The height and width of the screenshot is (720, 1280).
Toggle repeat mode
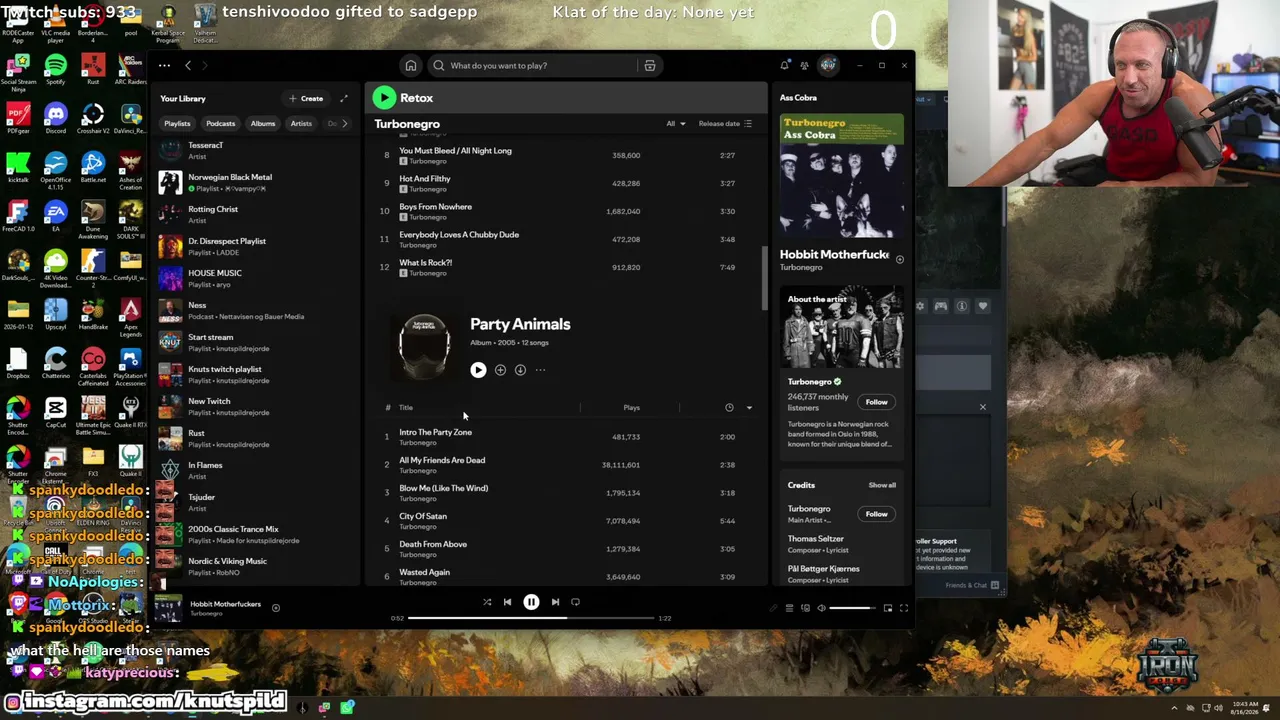(x=575, y=602)
